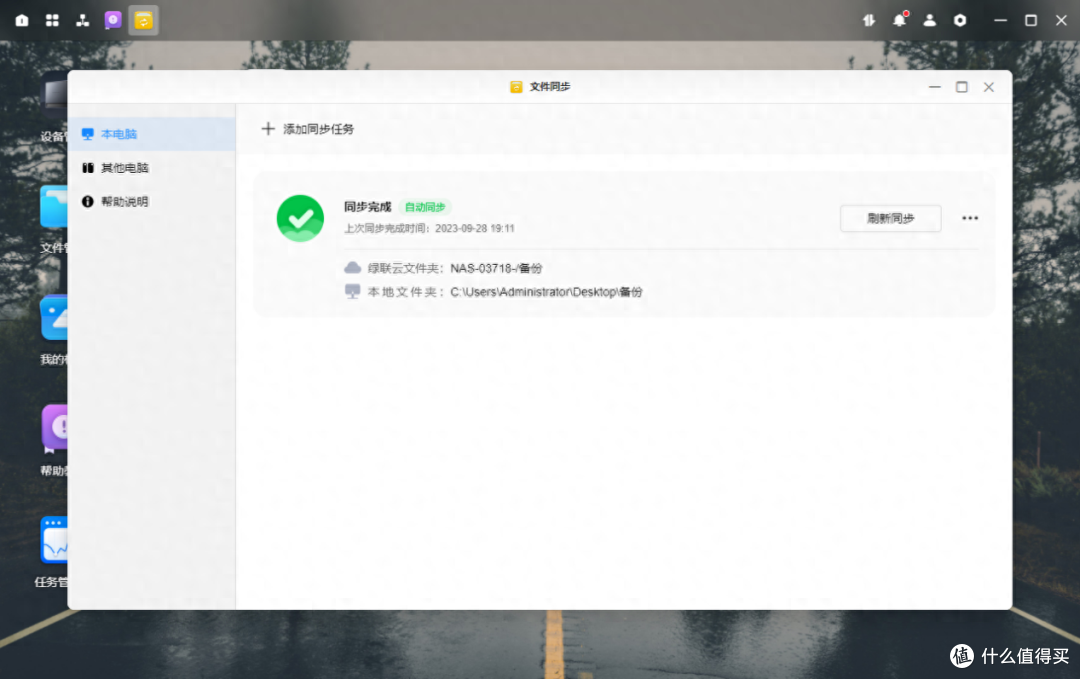Maximize the main client window

tap(1031, 20)
